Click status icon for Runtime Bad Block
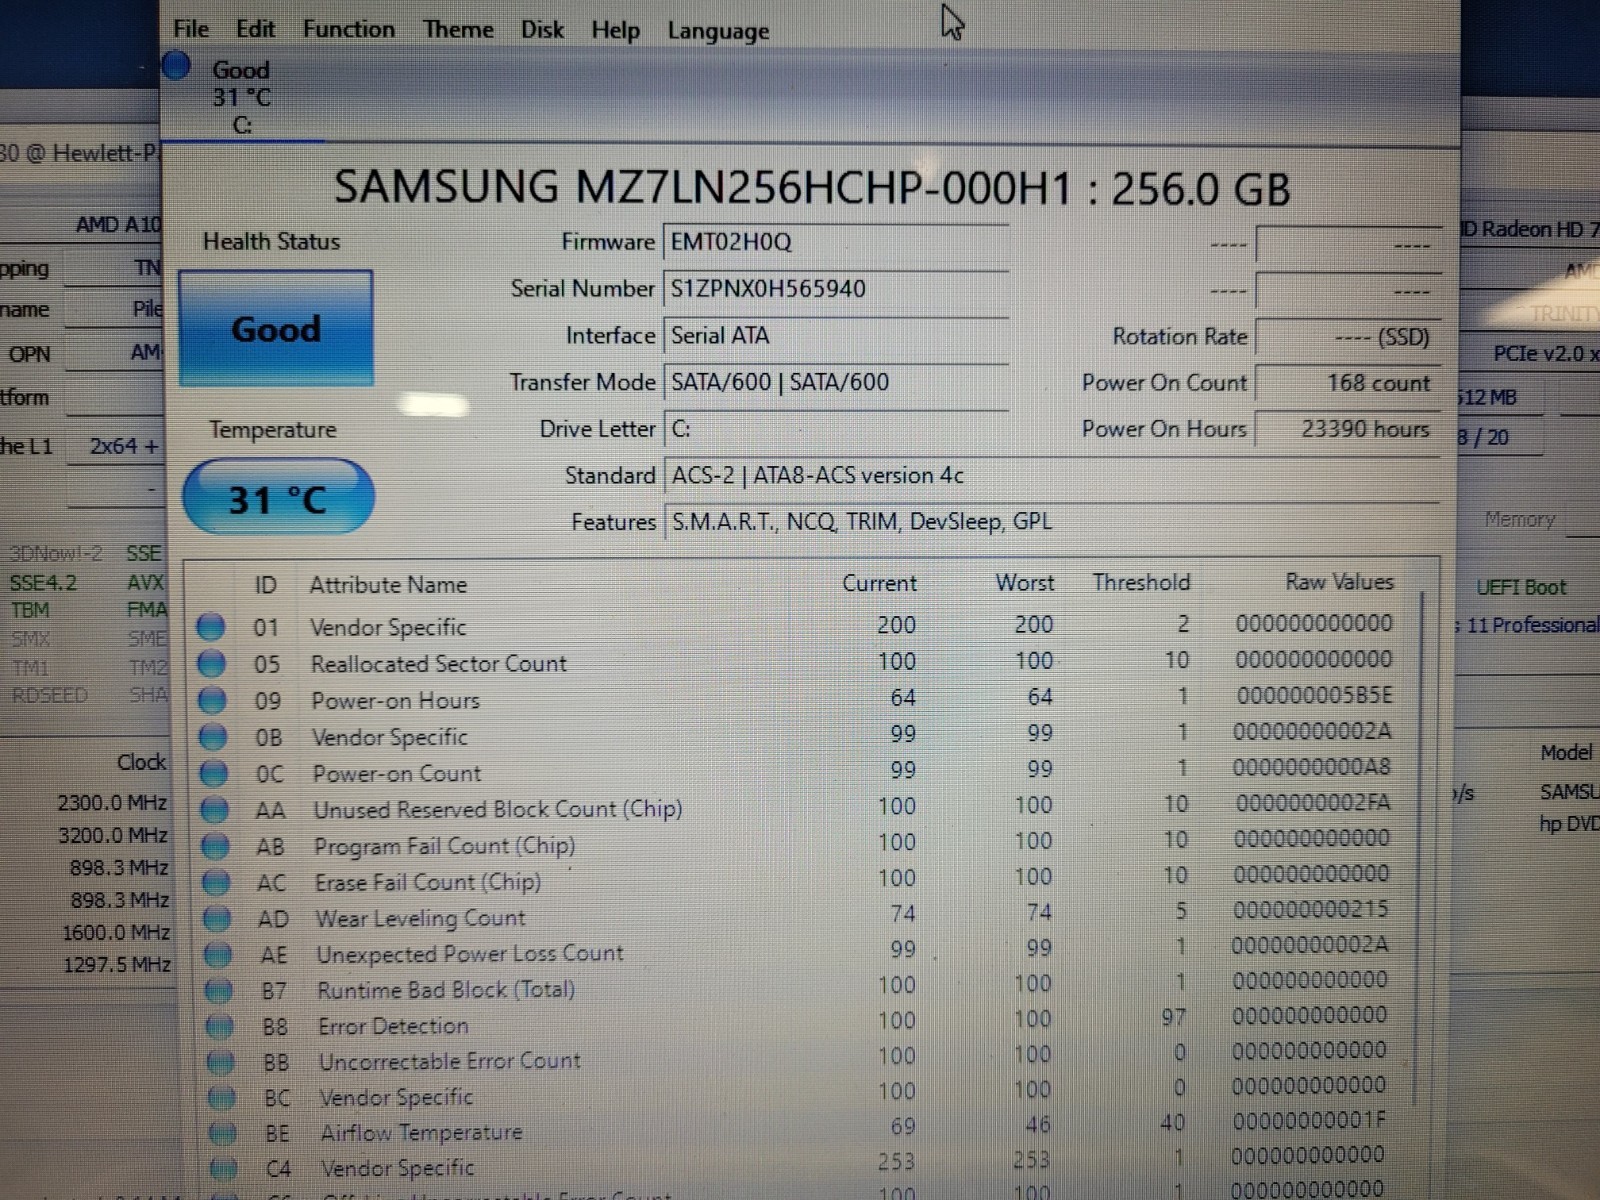Screen dimensions: 1600x1200 [219, 990]
